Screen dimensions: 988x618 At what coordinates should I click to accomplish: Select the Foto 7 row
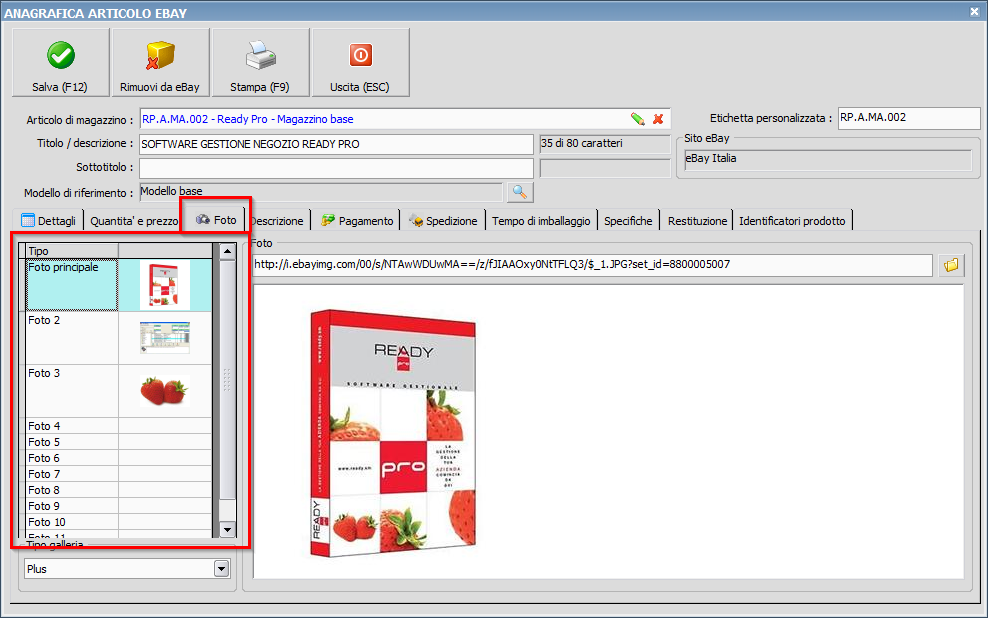[118, 474]
